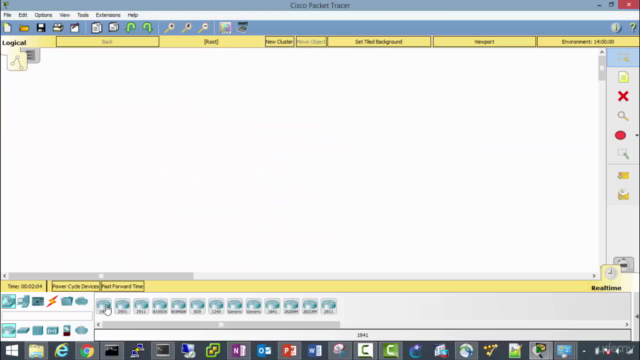The height and width of the screenshot is (360, 640).
Task: Click the Copy toolbar icon
Action: (96, 28)
